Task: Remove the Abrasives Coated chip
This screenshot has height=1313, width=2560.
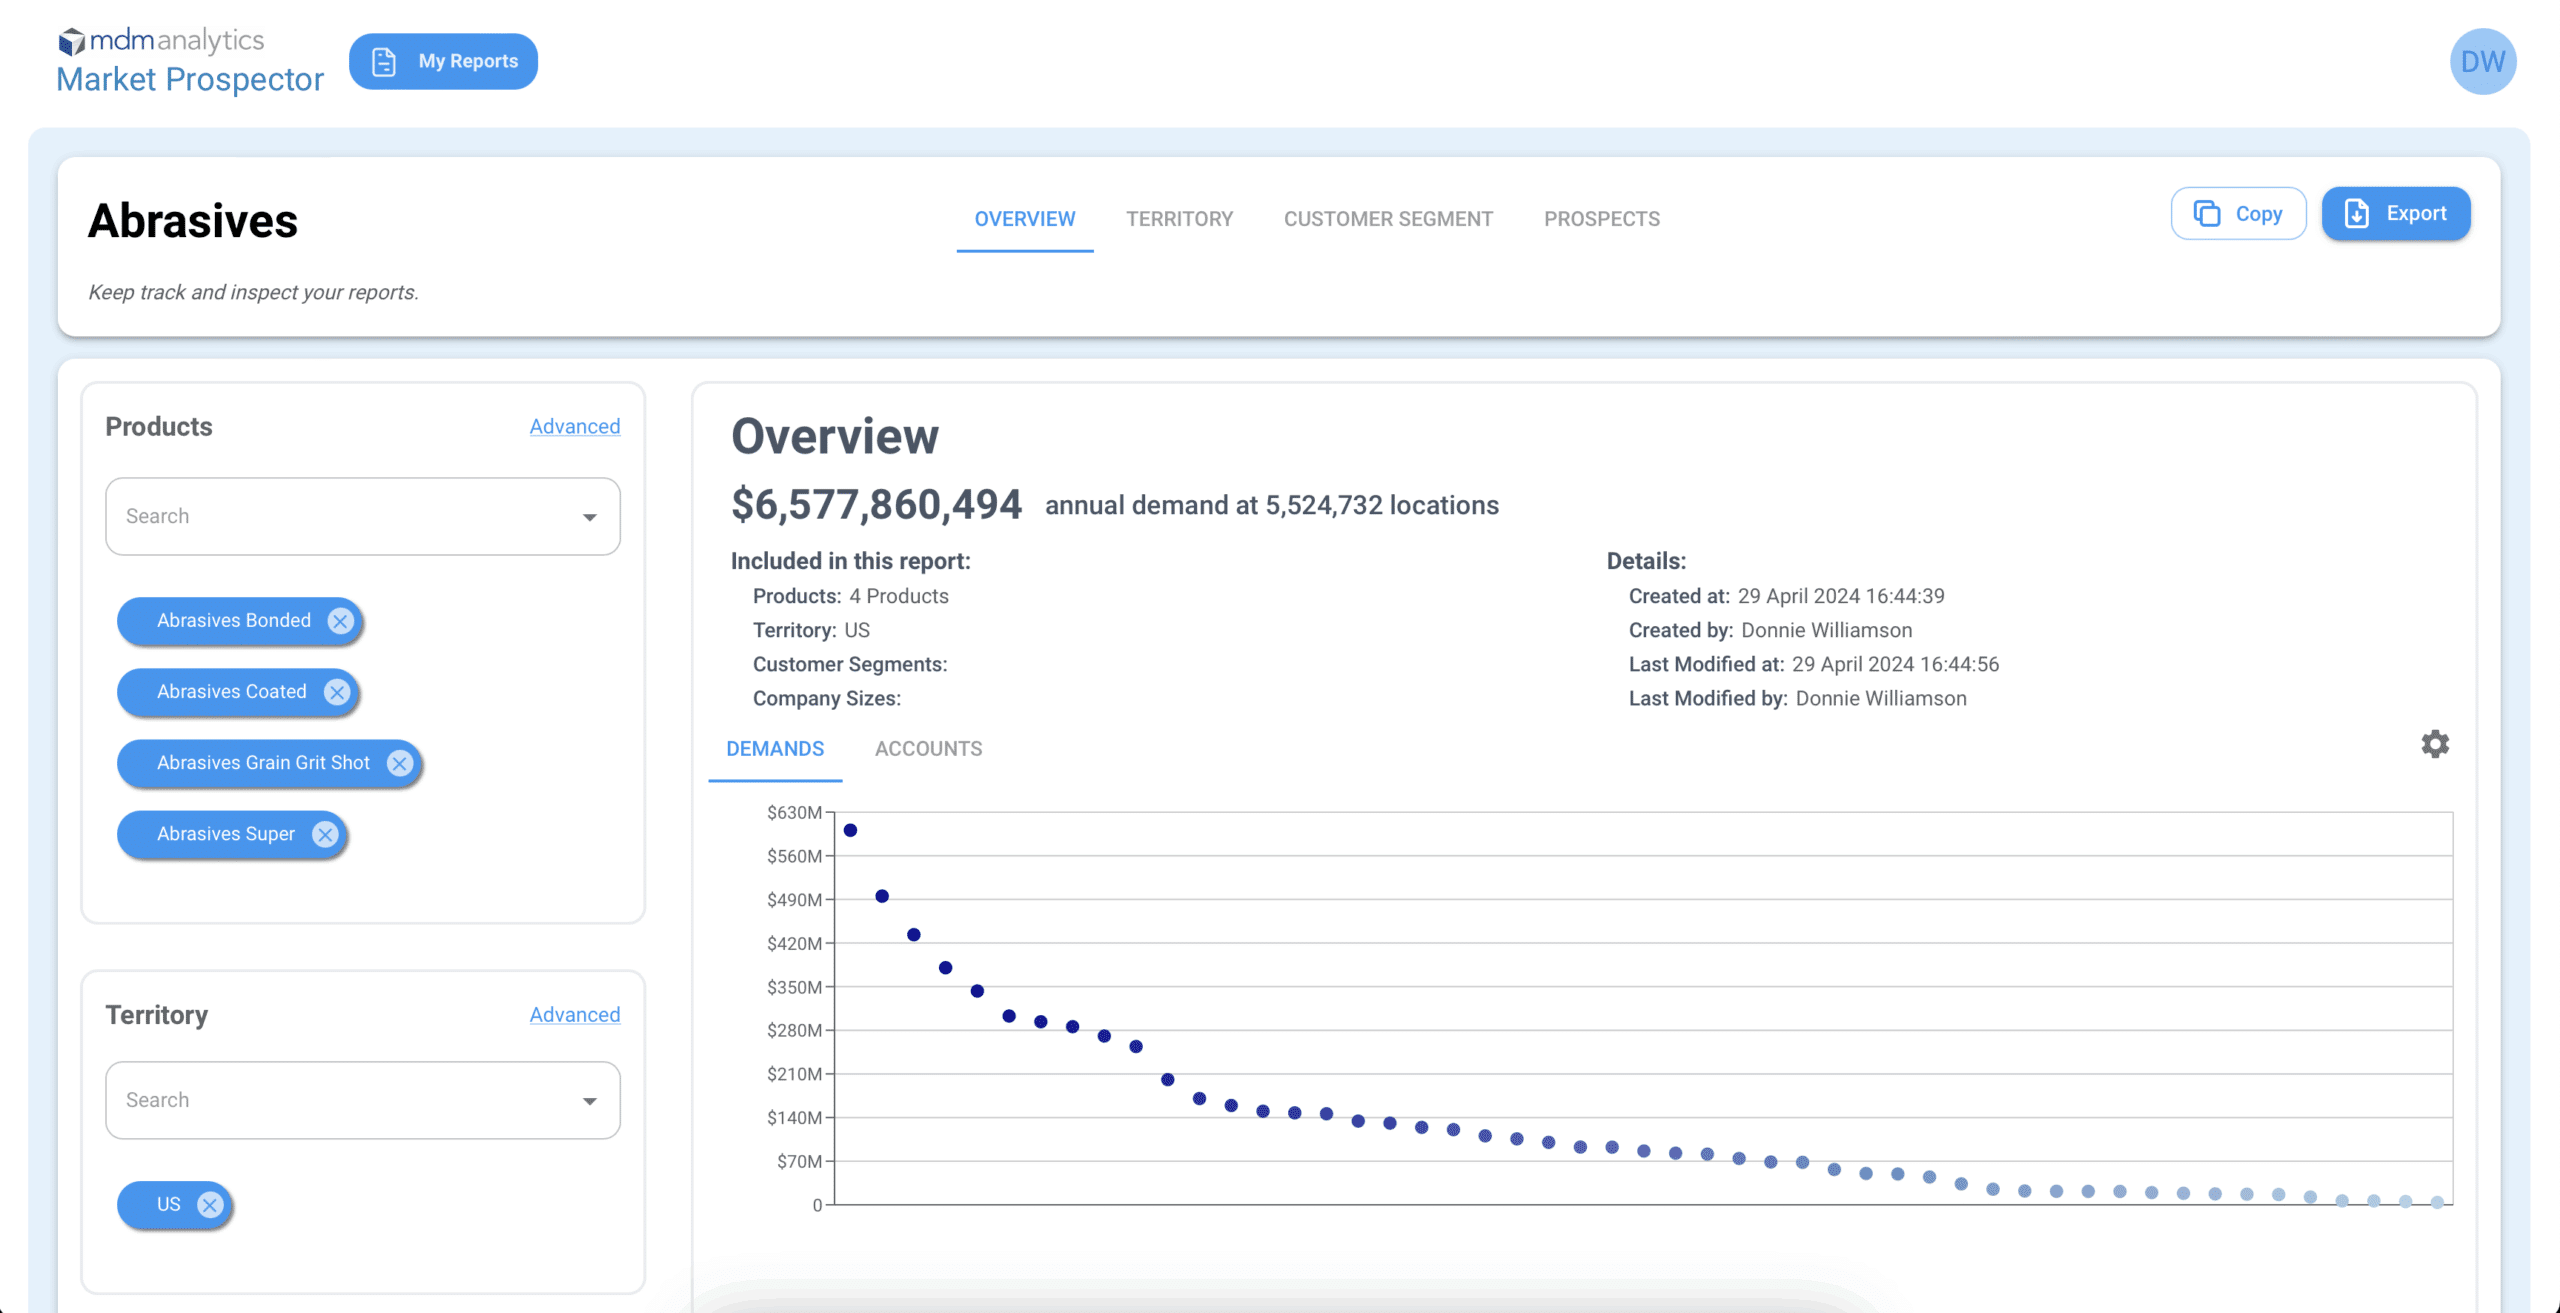Action: 337,692
